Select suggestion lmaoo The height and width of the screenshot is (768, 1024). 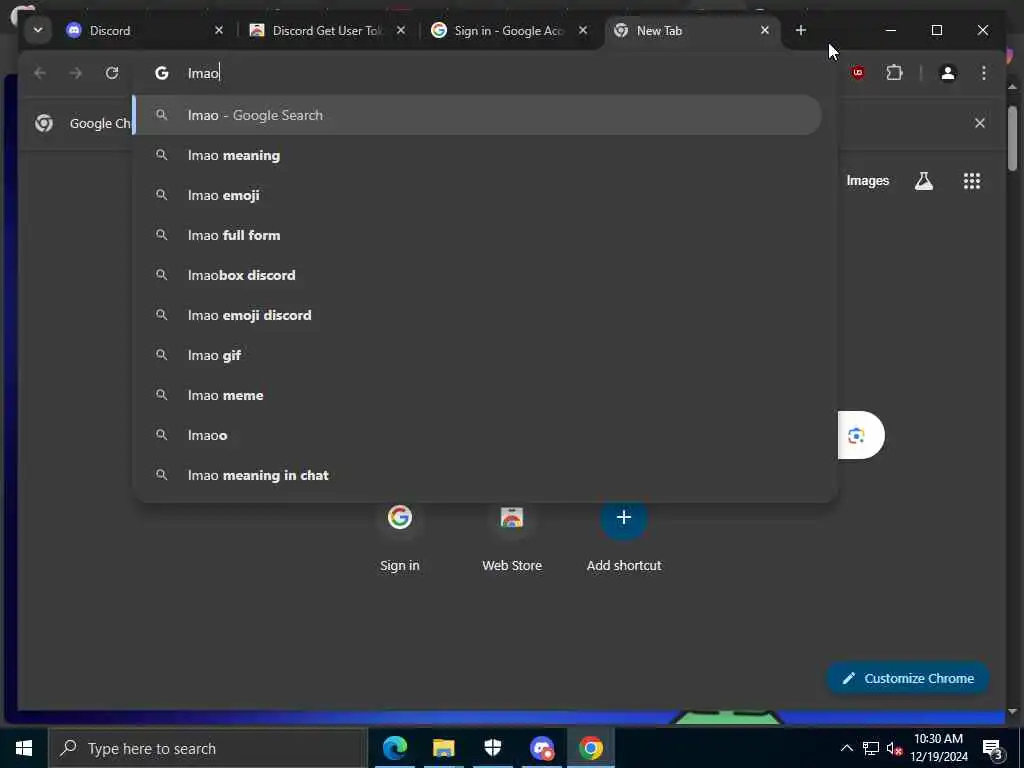pyautogui.click(x=477, y=435)
